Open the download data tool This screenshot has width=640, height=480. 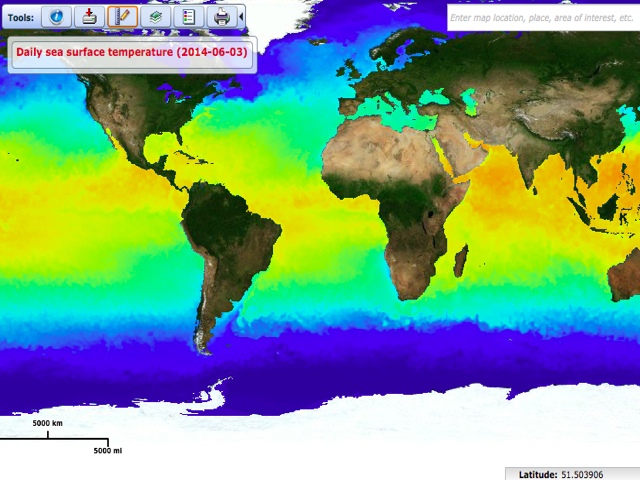click(89, 16)
